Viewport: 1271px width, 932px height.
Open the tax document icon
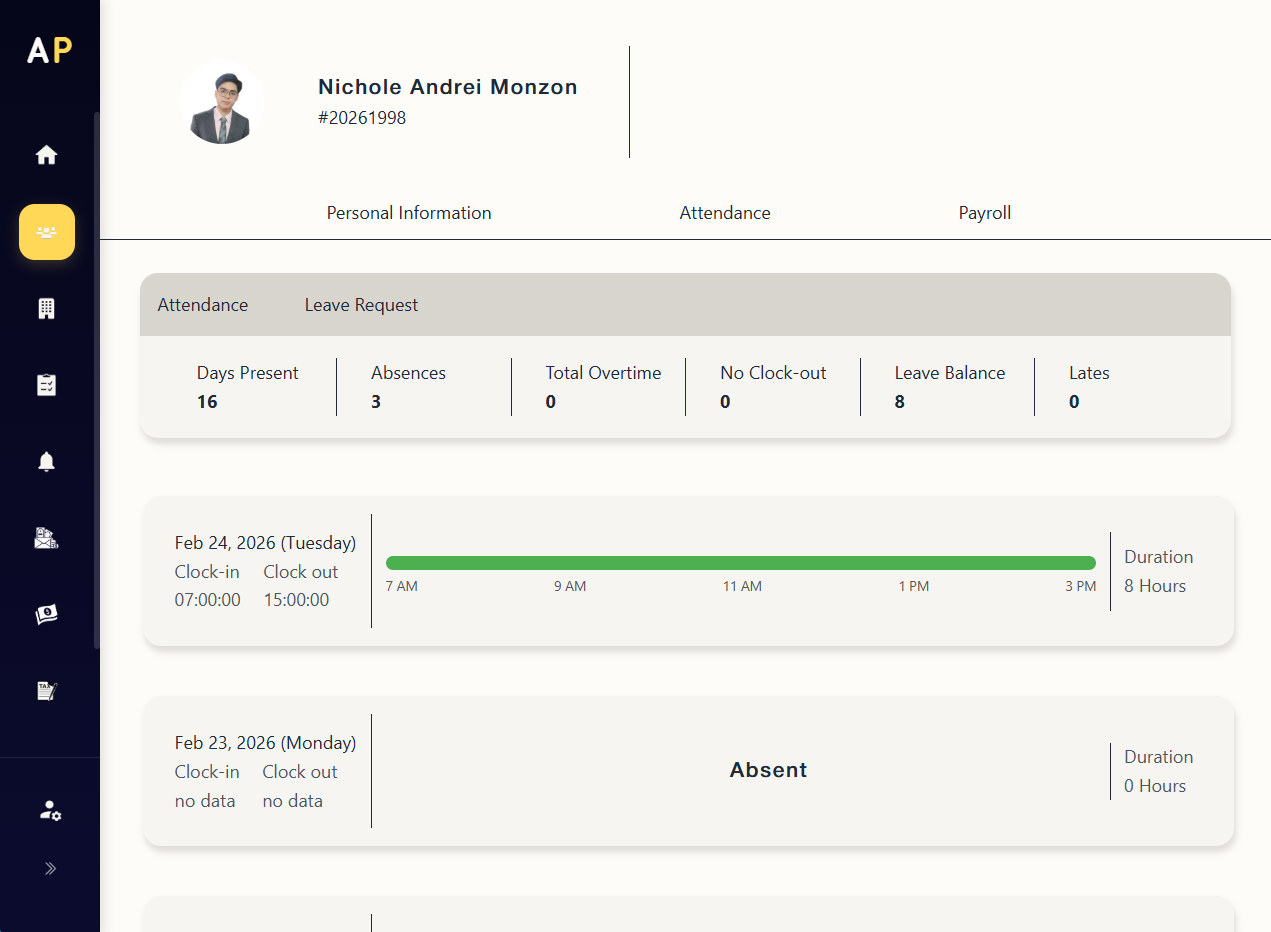[47, 691]
